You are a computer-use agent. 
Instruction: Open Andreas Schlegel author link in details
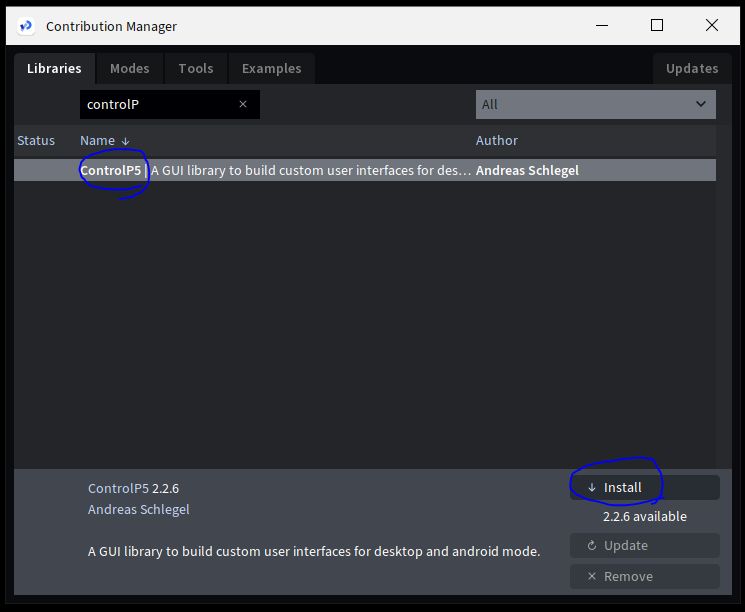coord(139,509)
